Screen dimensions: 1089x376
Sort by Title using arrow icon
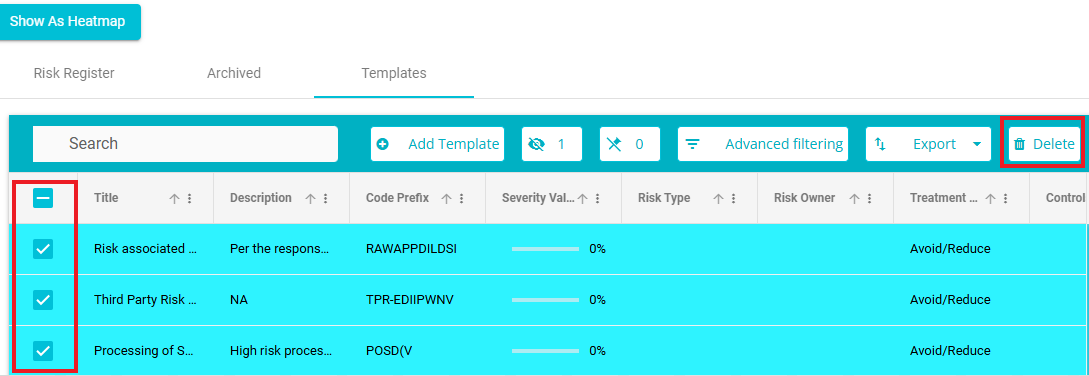point(174,198)
